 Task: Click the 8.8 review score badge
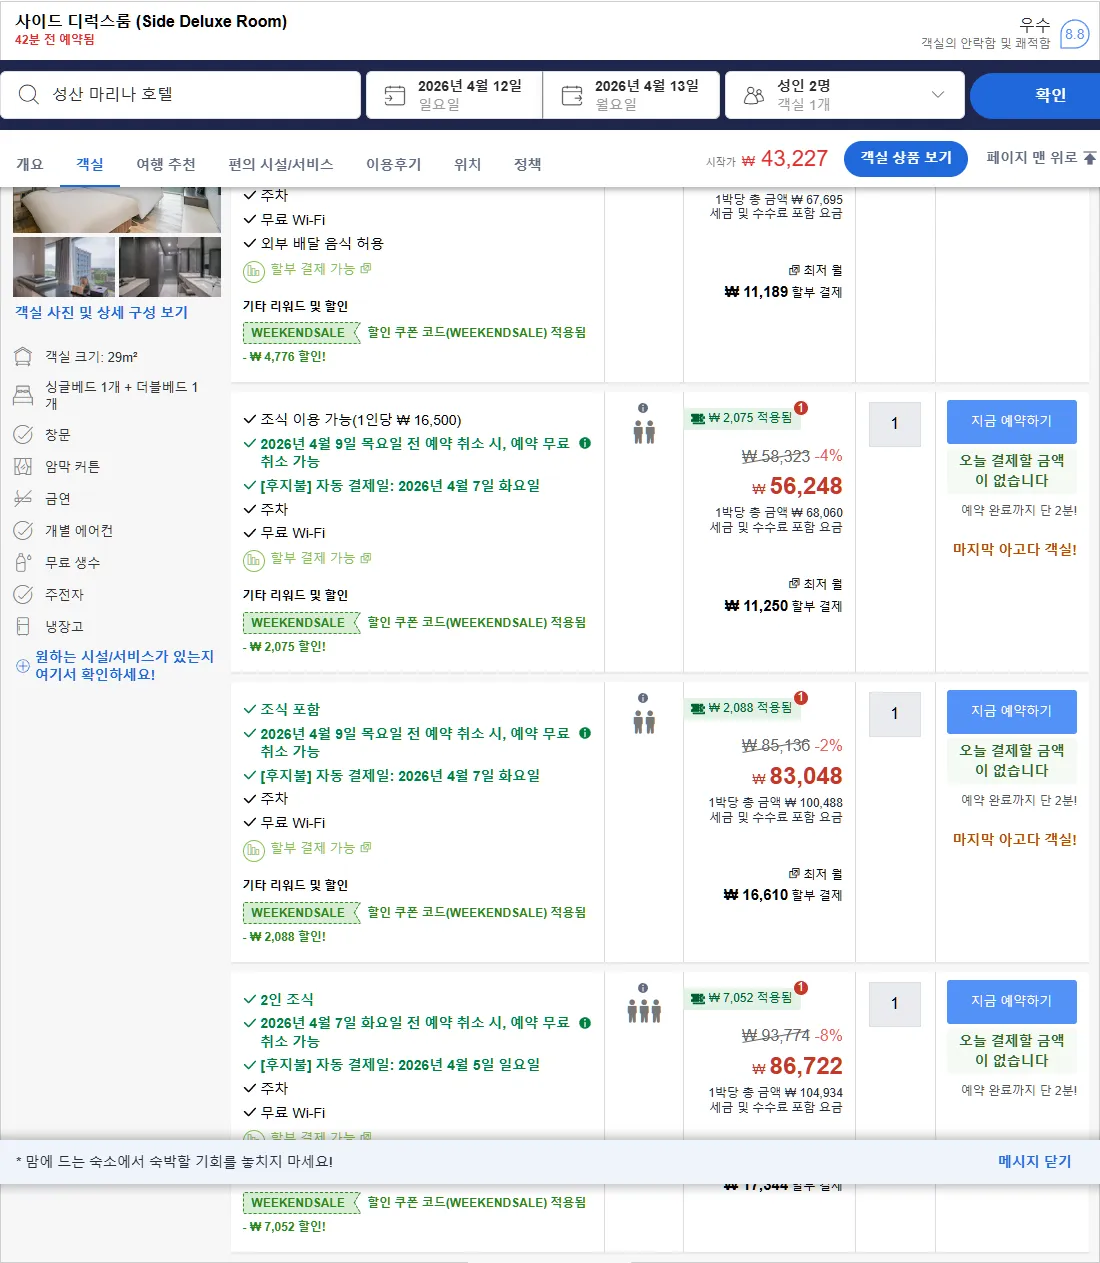[x=1075, y=34]
